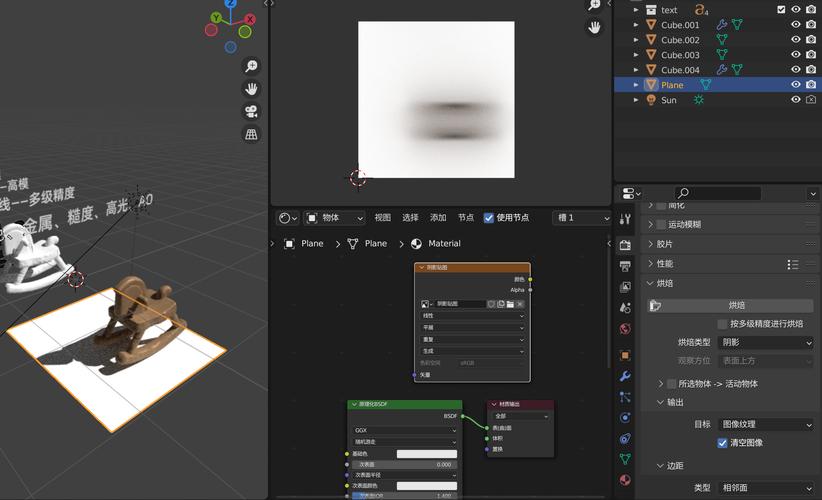The image size is (822, 500).
Task: Open the Object Data mesh properties tab
Action: point(625,459)
